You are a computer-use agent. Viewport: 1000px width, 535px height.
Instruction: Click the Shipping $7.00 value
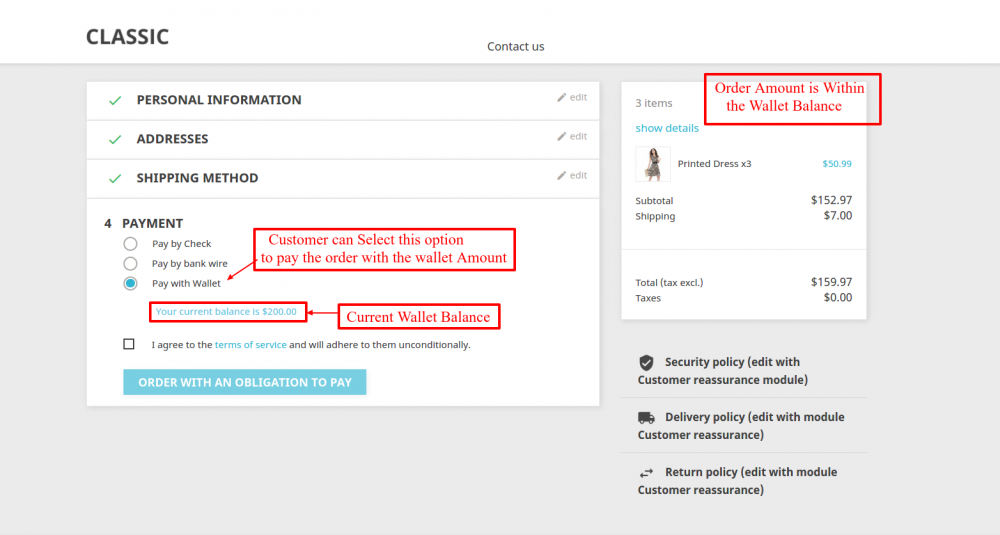pos(837,216)
